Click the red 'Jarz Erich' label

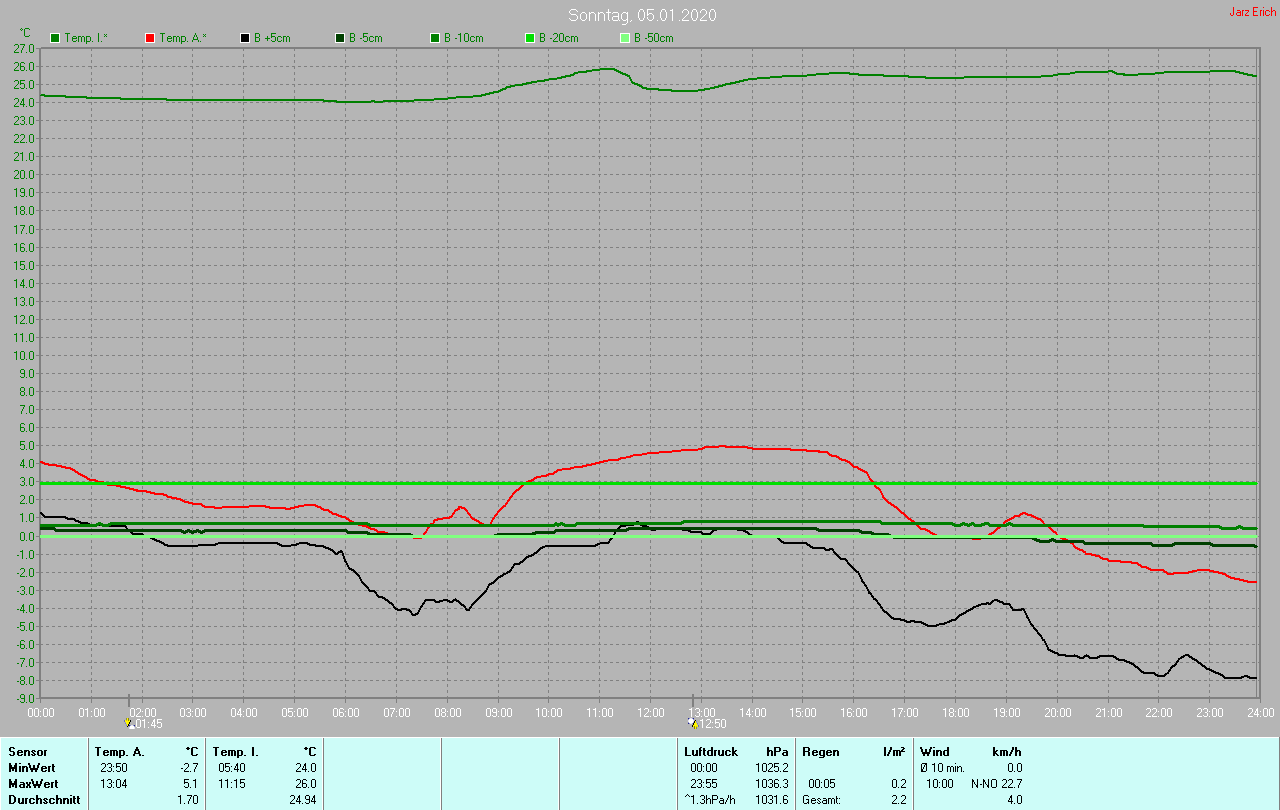coord(1252,12)
